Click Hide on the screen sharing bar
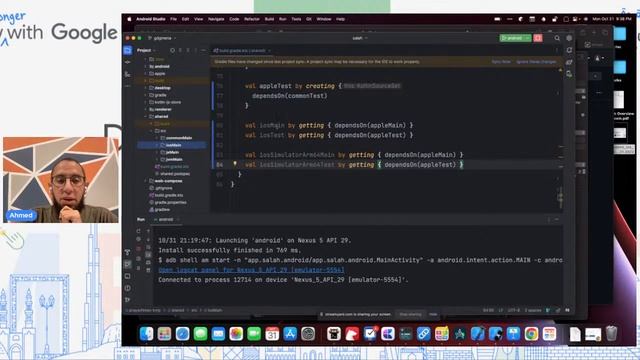 tap(433, 314)
